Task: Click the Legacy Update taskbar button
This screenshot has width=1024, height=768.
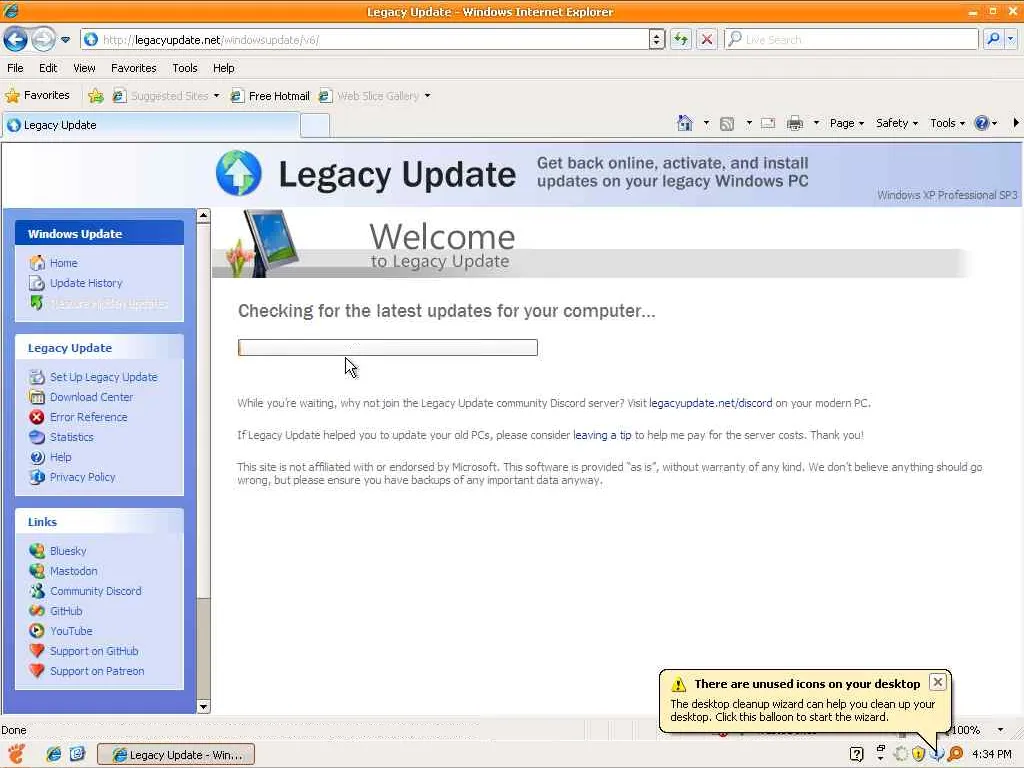Action: (x=176, y=755)
